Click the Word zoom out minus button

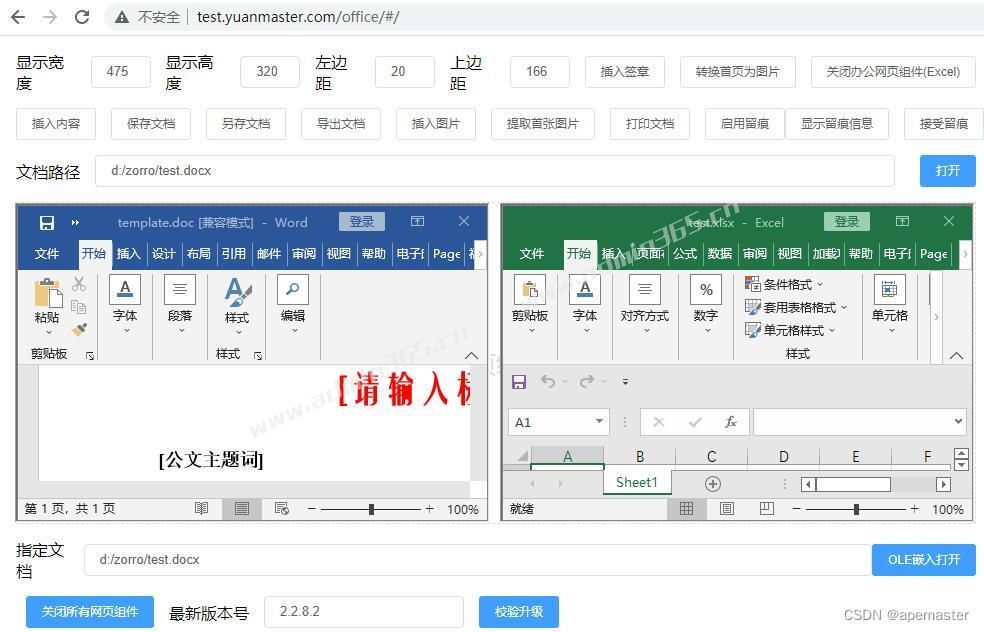[311, 509]
